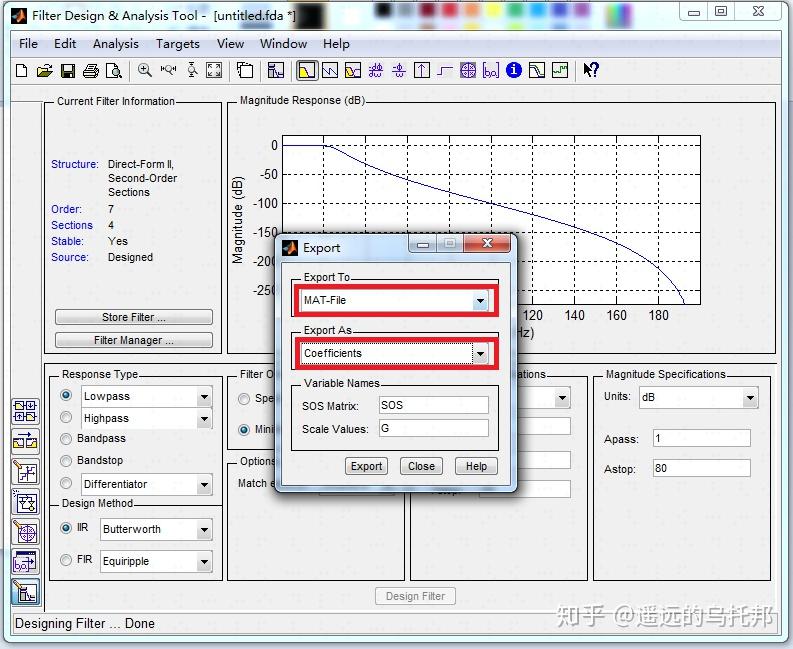Expand the Lowpass type dropdown
The image size is (793, 649).
coord(204,397)
